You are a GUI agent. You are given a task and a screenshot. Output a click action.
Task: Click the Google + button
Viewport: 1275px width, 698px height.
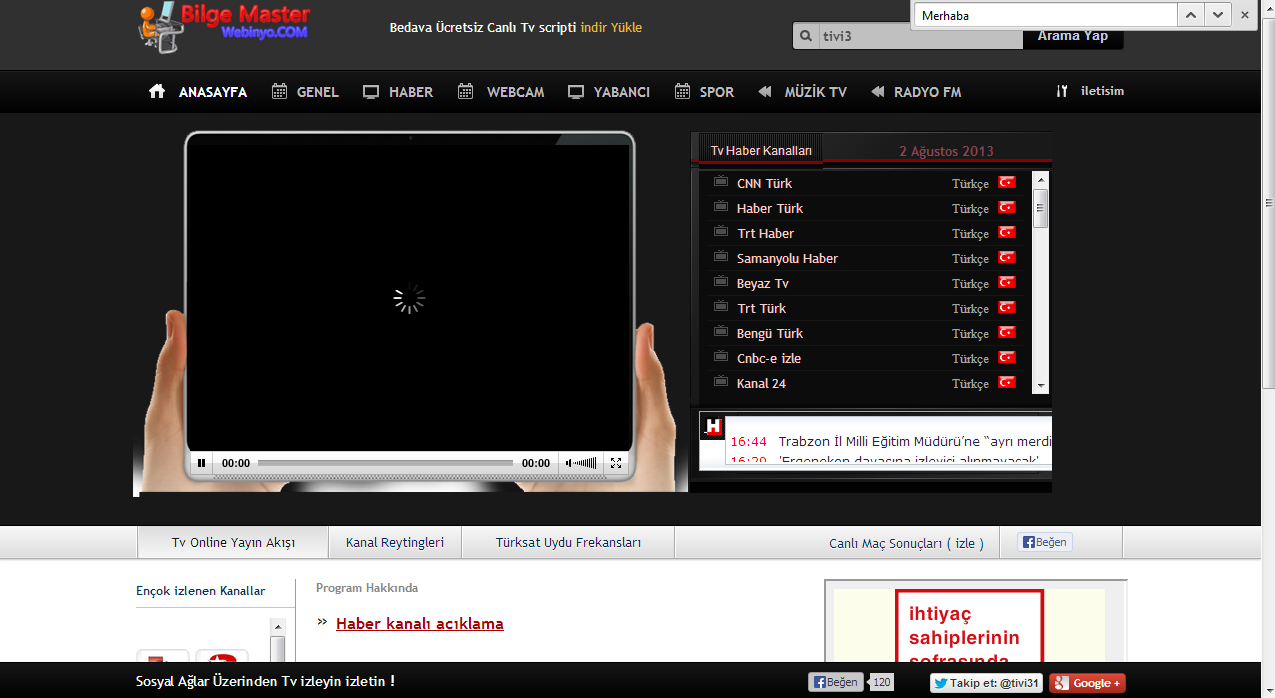point(1087,683)
